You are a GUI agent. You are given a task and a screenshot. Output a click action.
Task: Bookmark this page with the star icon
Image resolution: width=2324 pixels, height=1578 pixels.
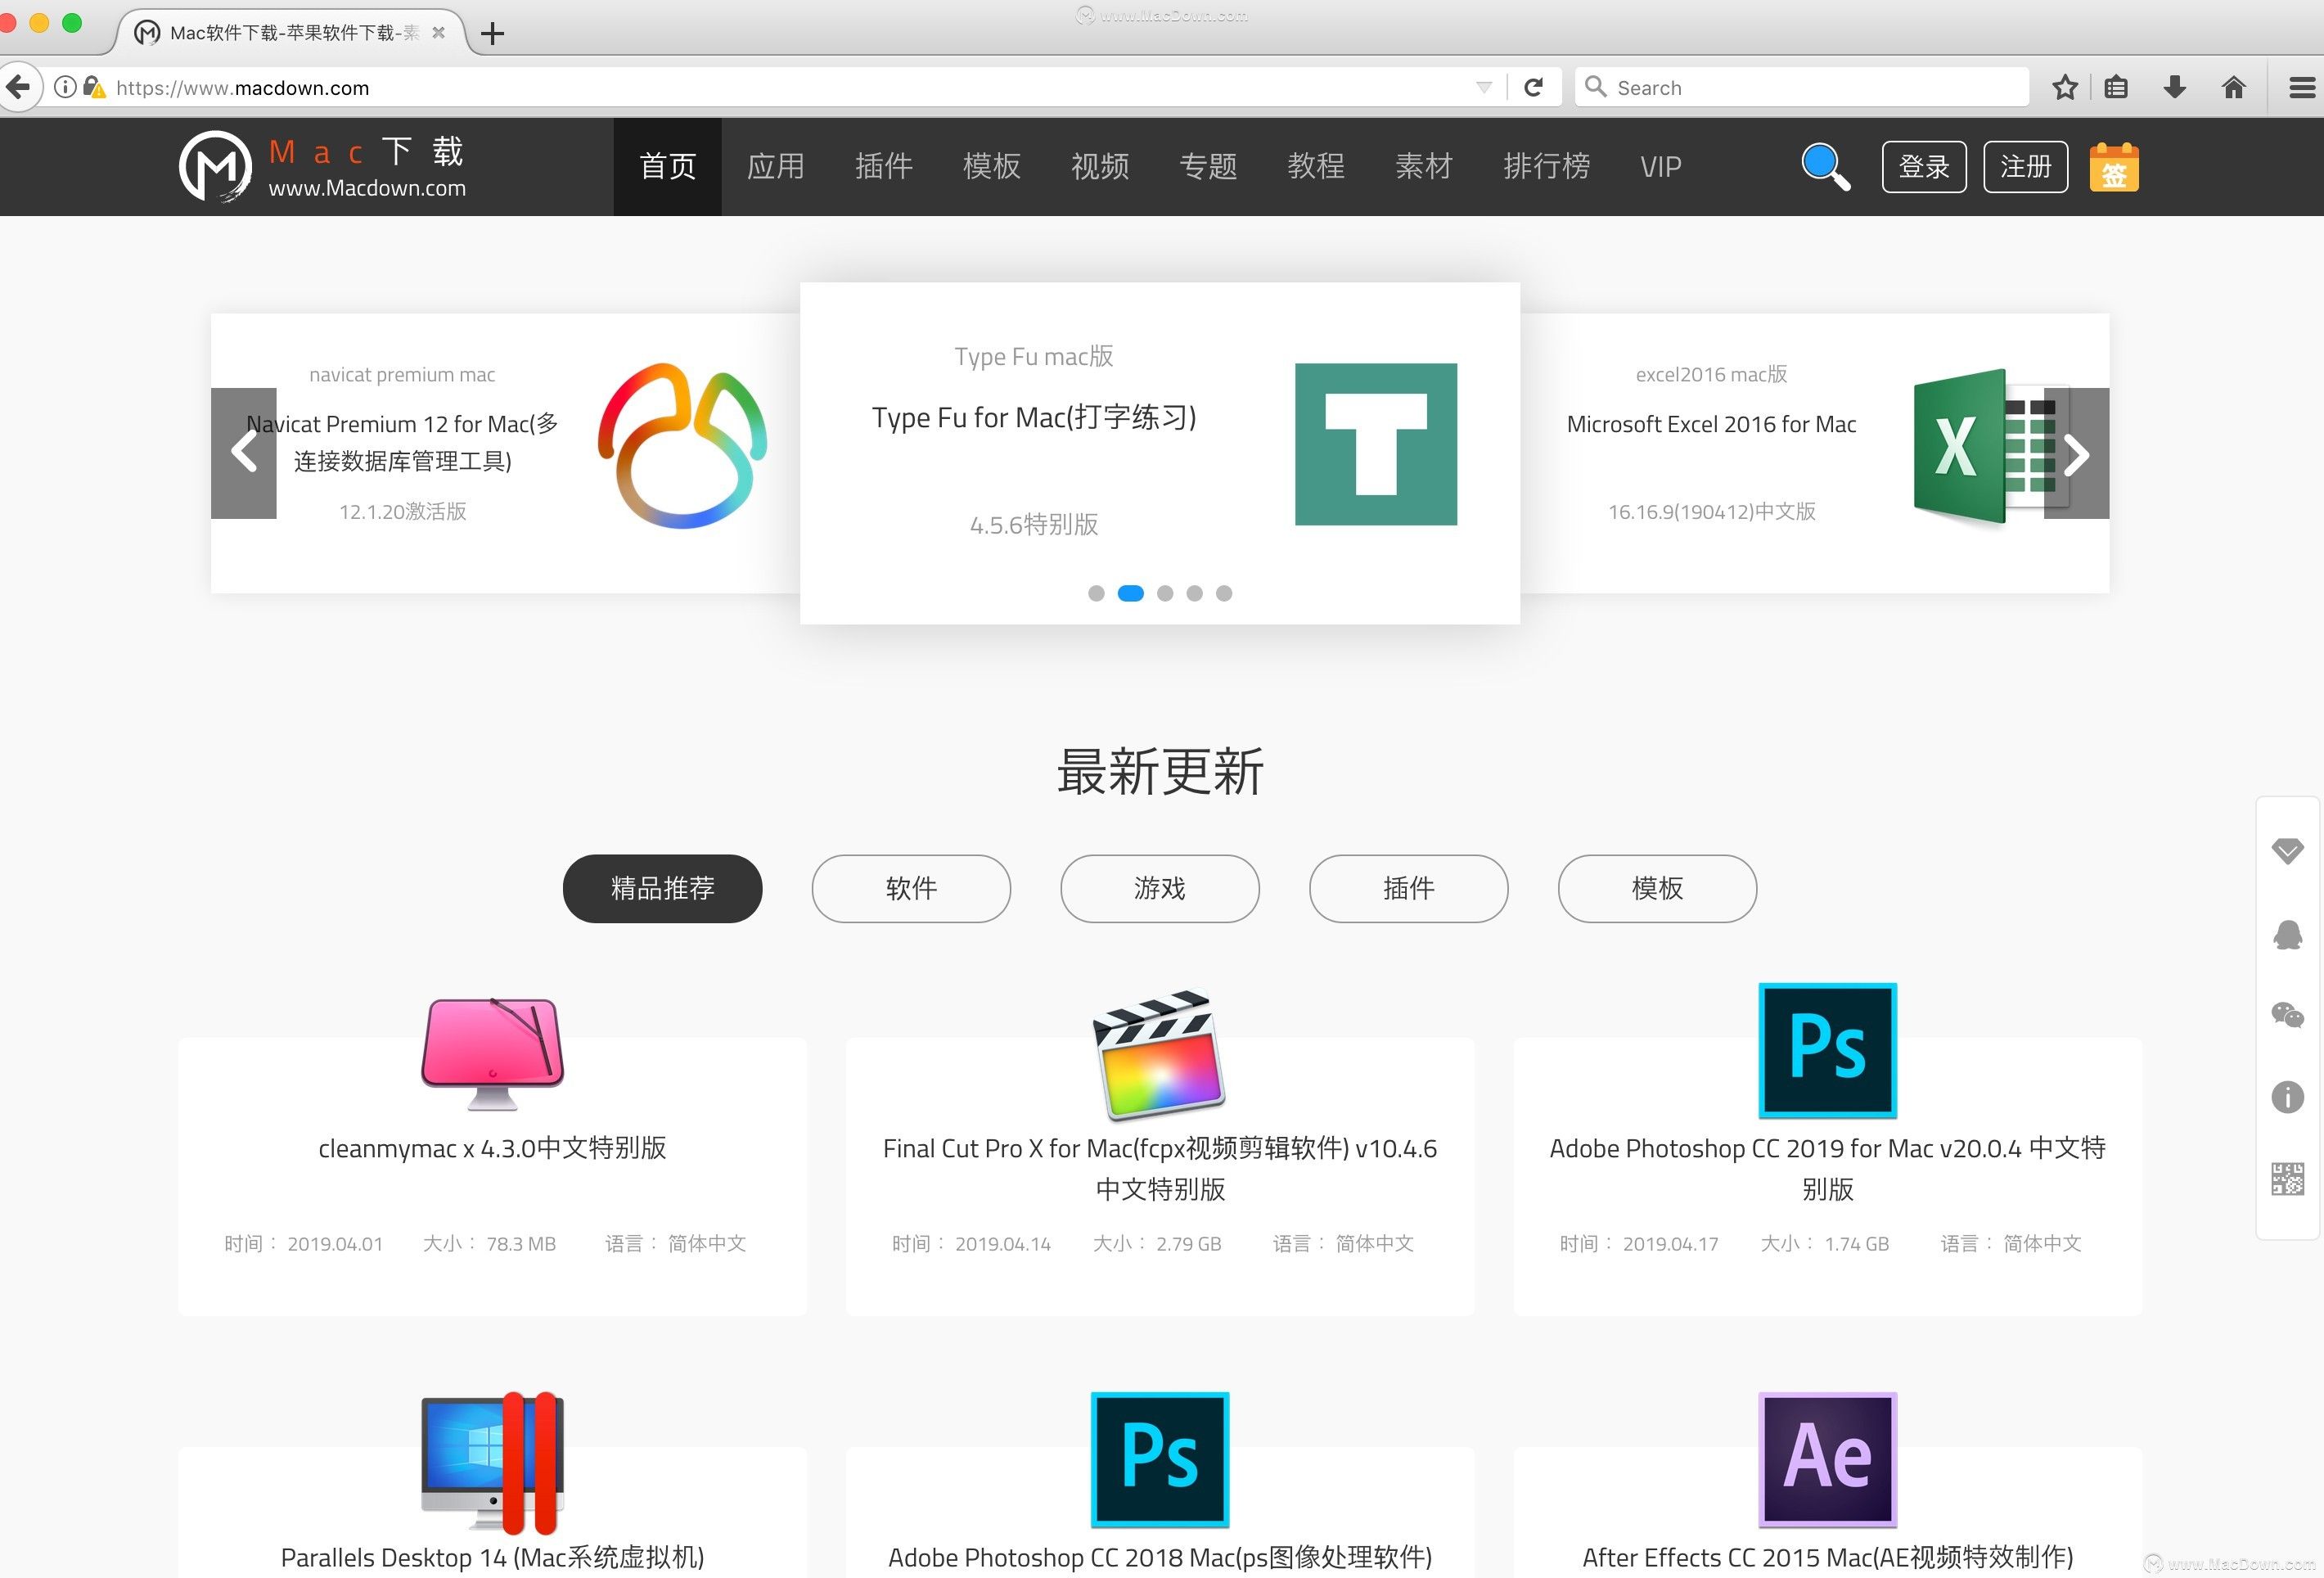[x=2065, y=88]
